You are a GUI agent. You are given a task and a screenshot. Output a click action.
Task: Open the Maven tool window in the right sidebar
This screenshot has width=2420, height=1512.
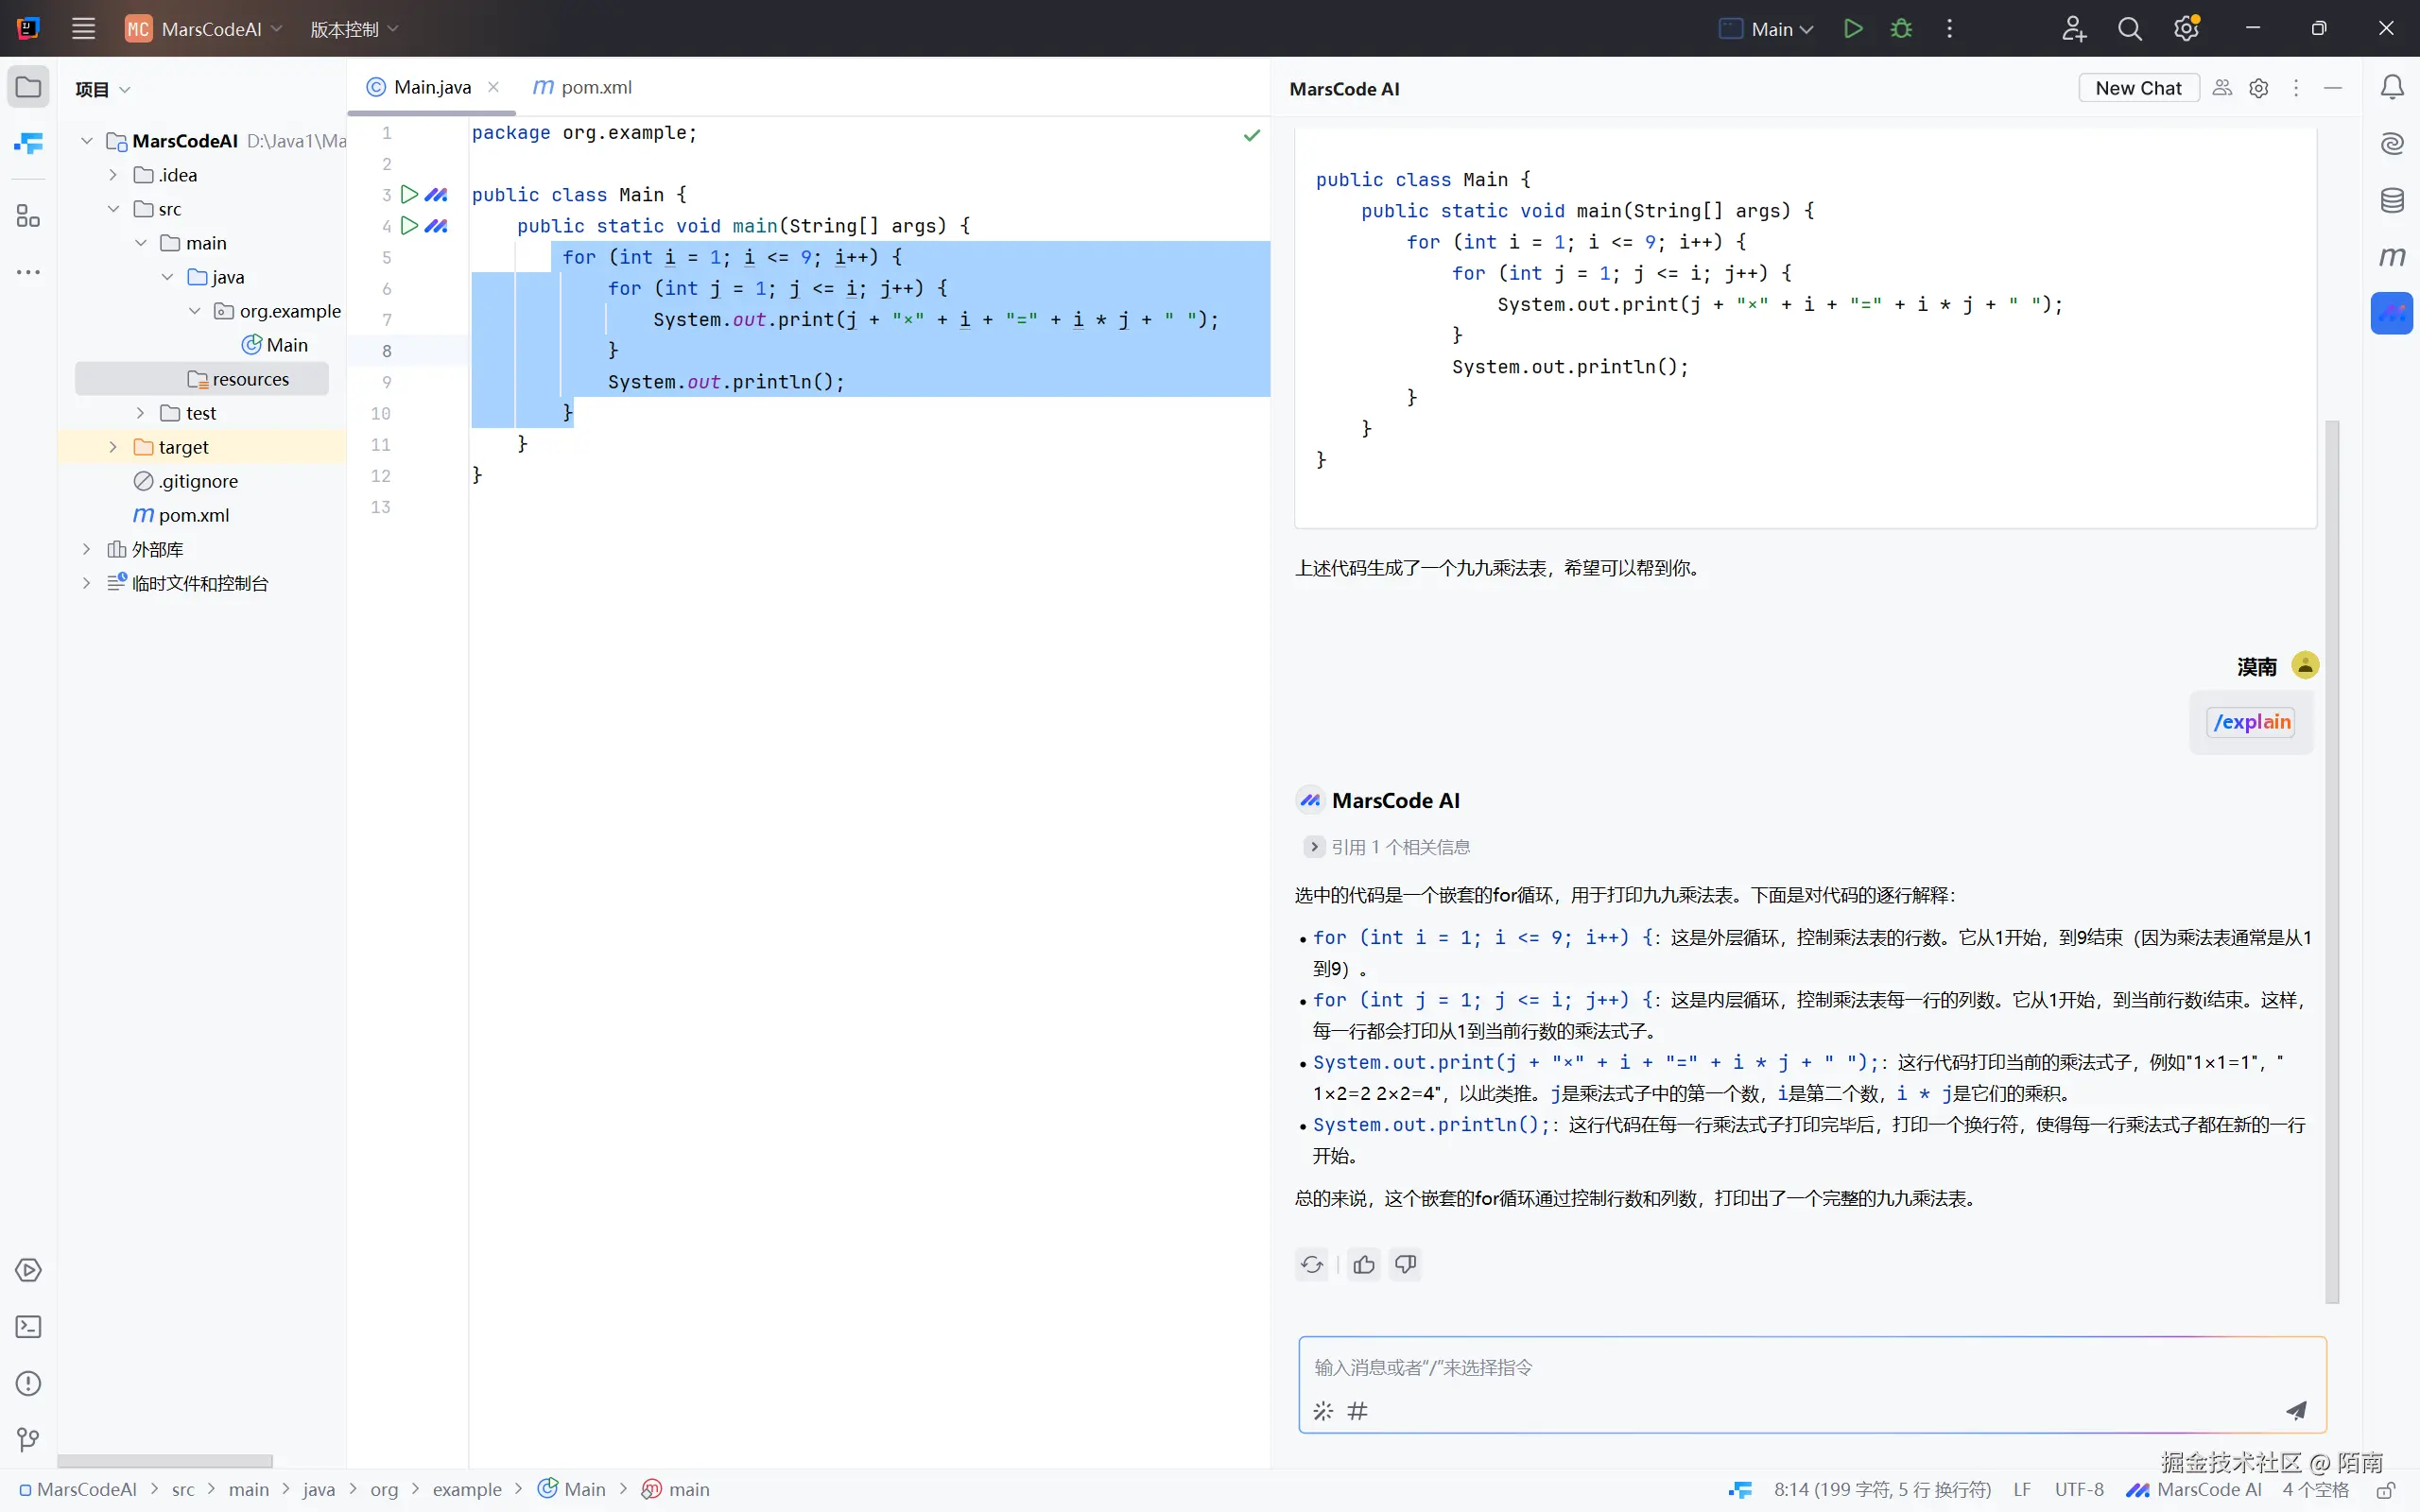(x=2391, y=257)
